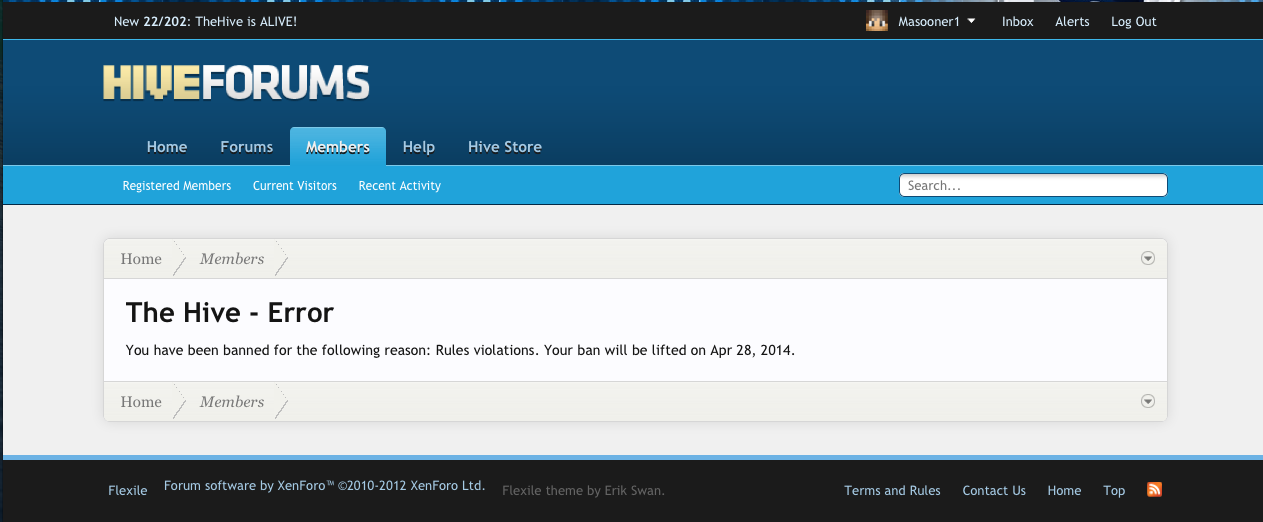Go to the Hive Store tab
Image resolution: width=1263 pixels, height=522 pixels.
505,146
